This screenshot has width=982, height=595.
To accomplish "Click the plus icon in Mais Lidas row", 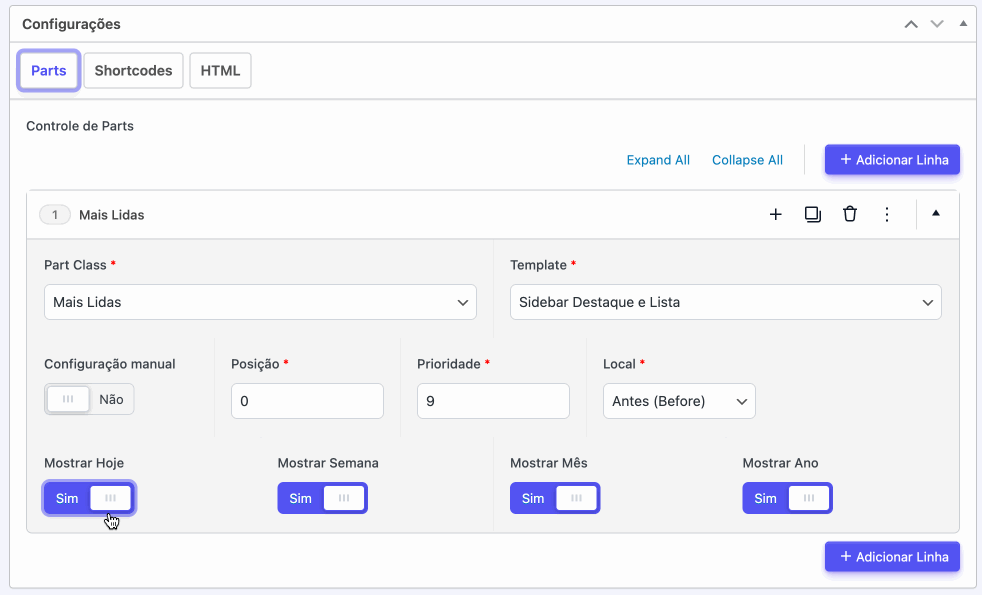I will (x=775, y=214).
